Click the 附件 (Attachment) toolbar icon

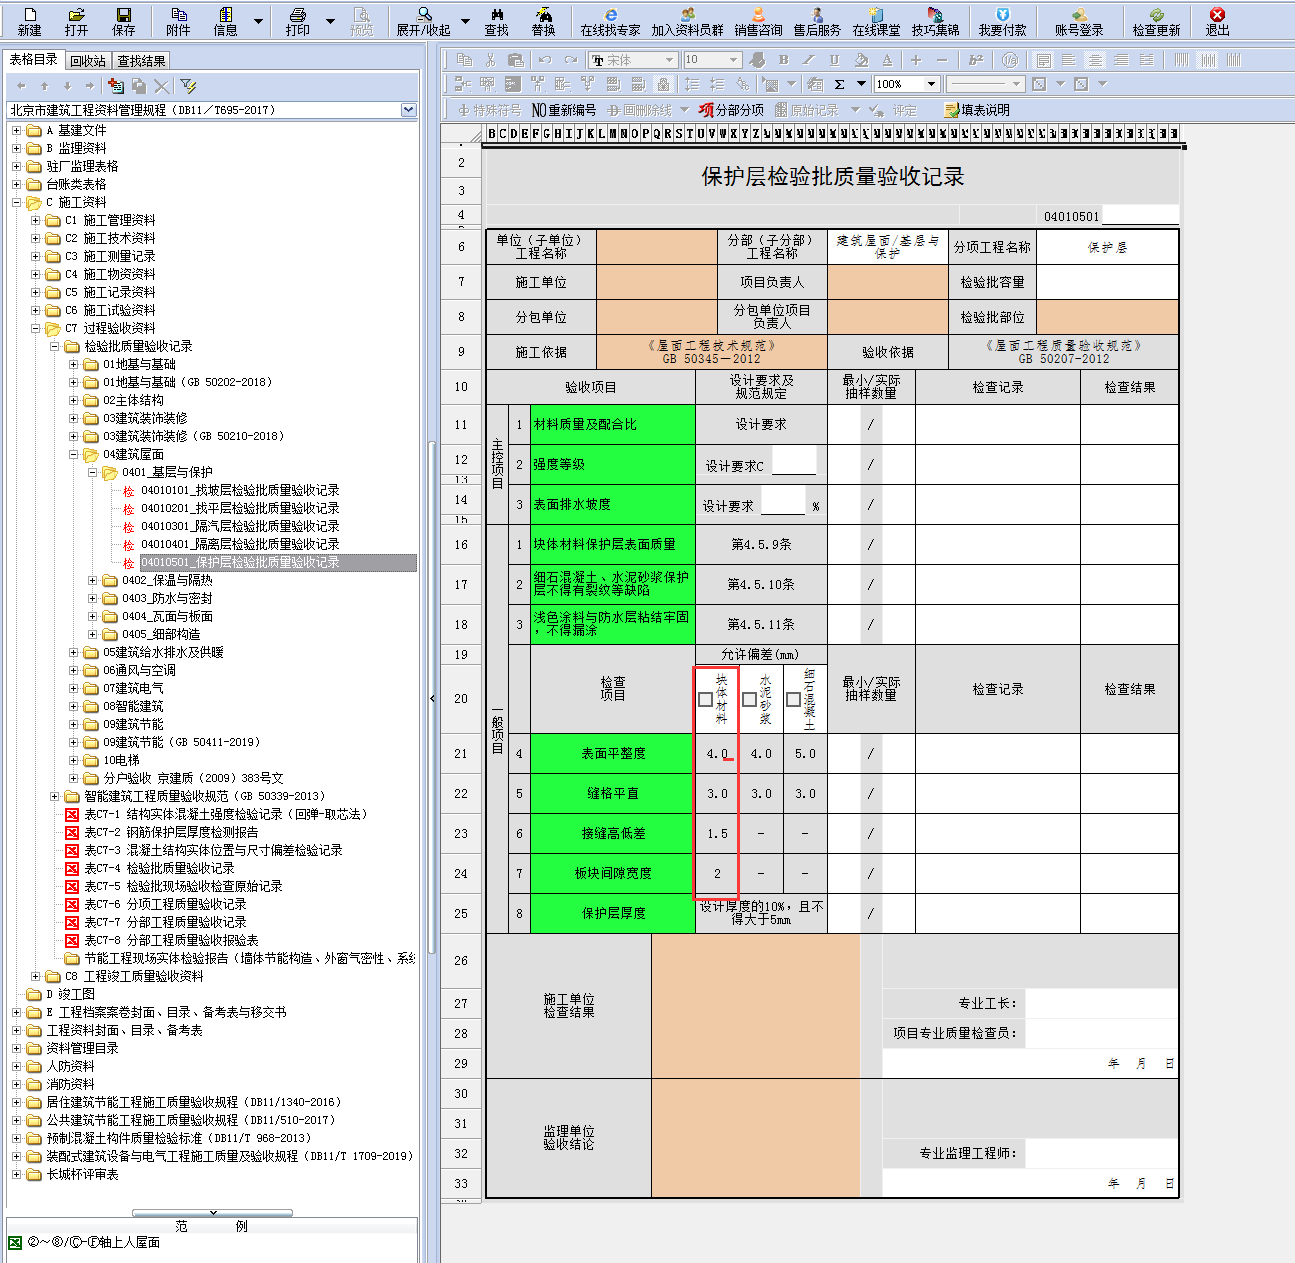(178, 21)
